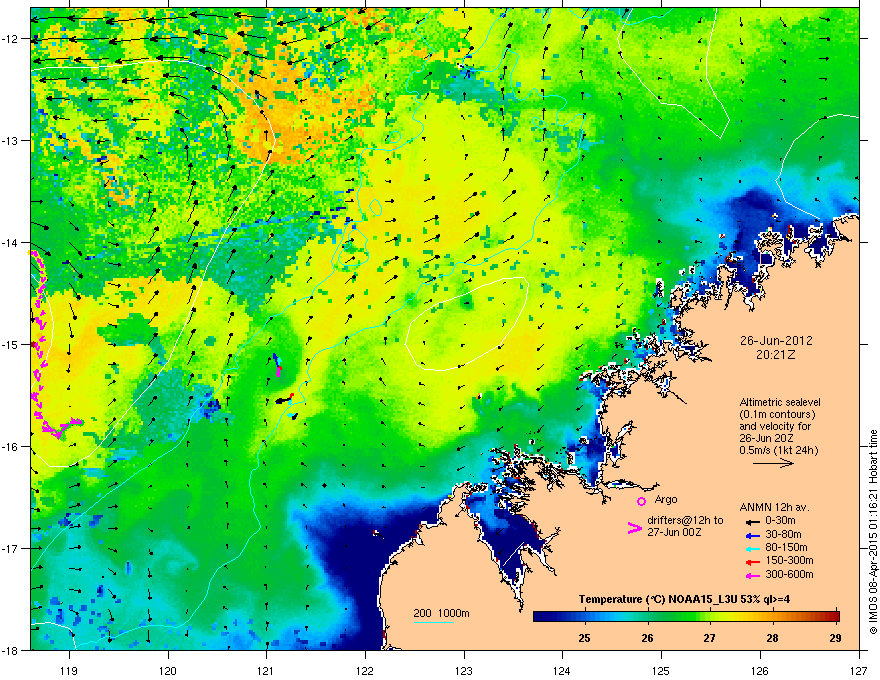
Task: Click the 'drifters@12h to' legend text
Action: click(x=685, y=520)
